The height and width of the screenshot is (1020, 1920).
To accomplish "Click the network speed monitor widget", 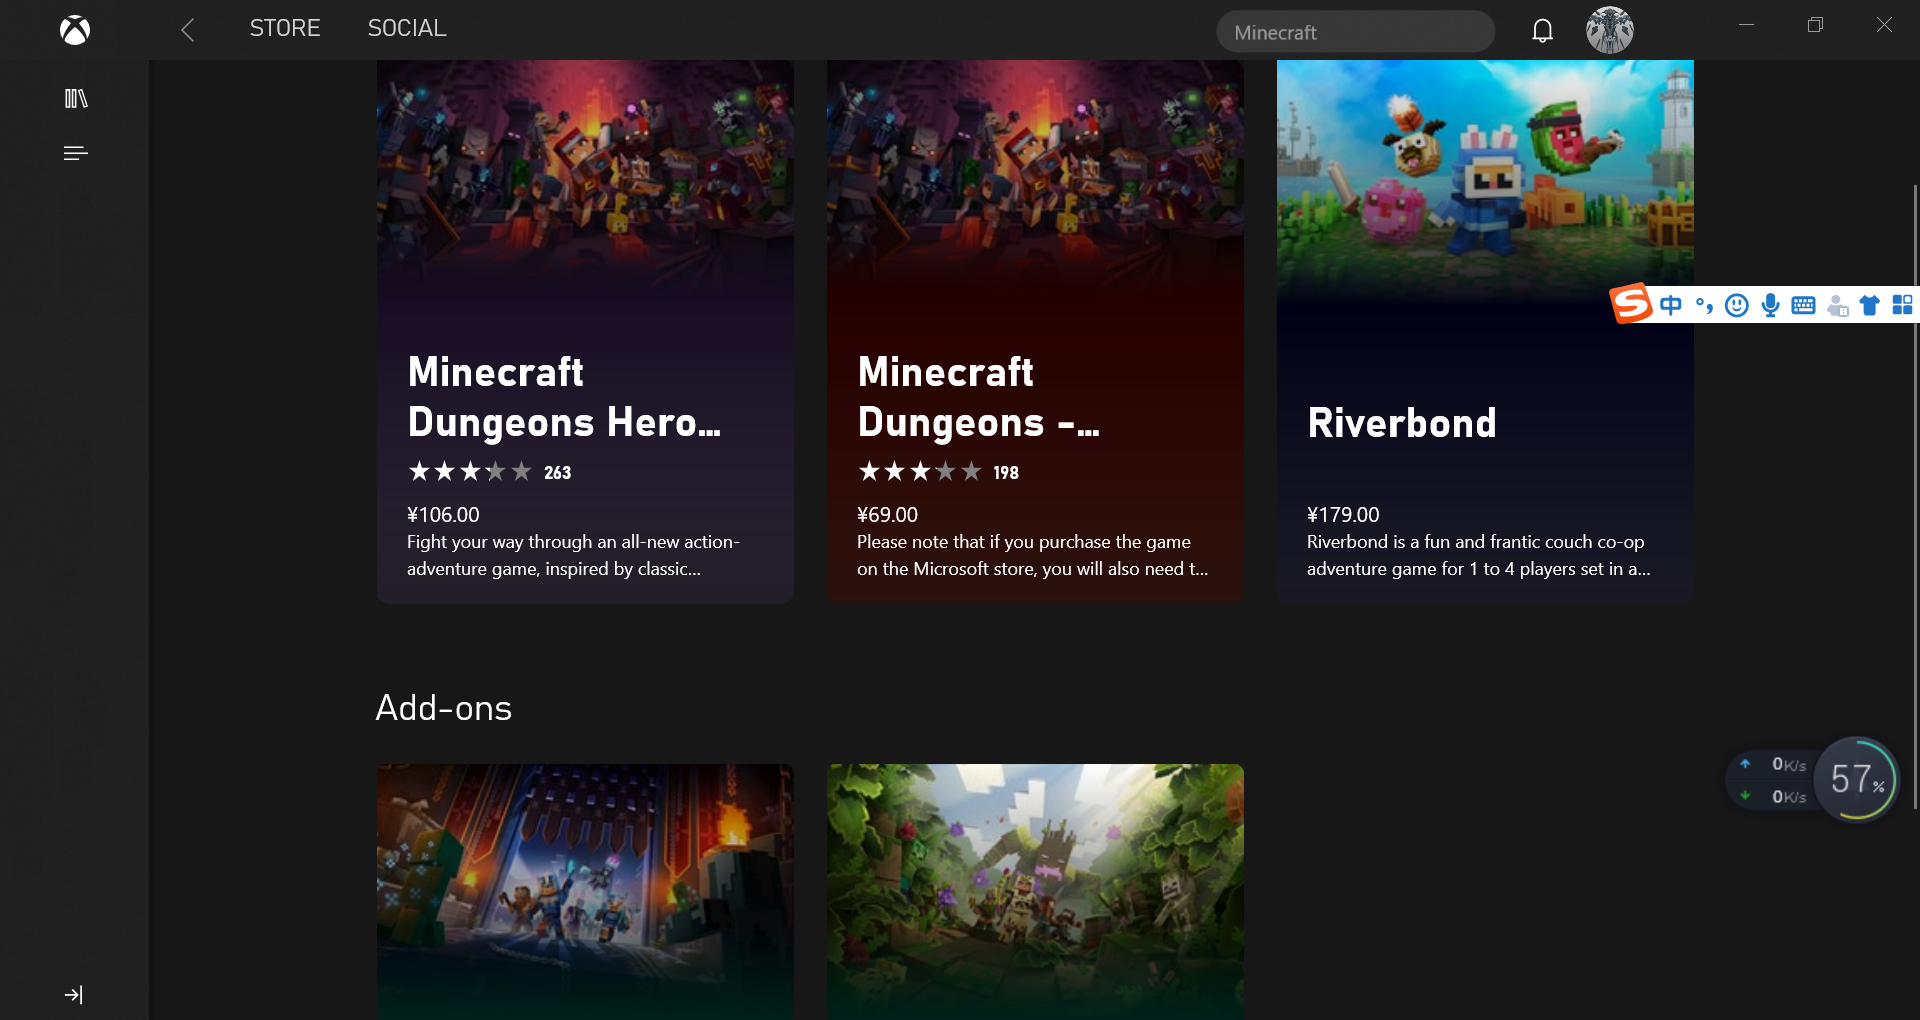I will tap(1774, 780).
